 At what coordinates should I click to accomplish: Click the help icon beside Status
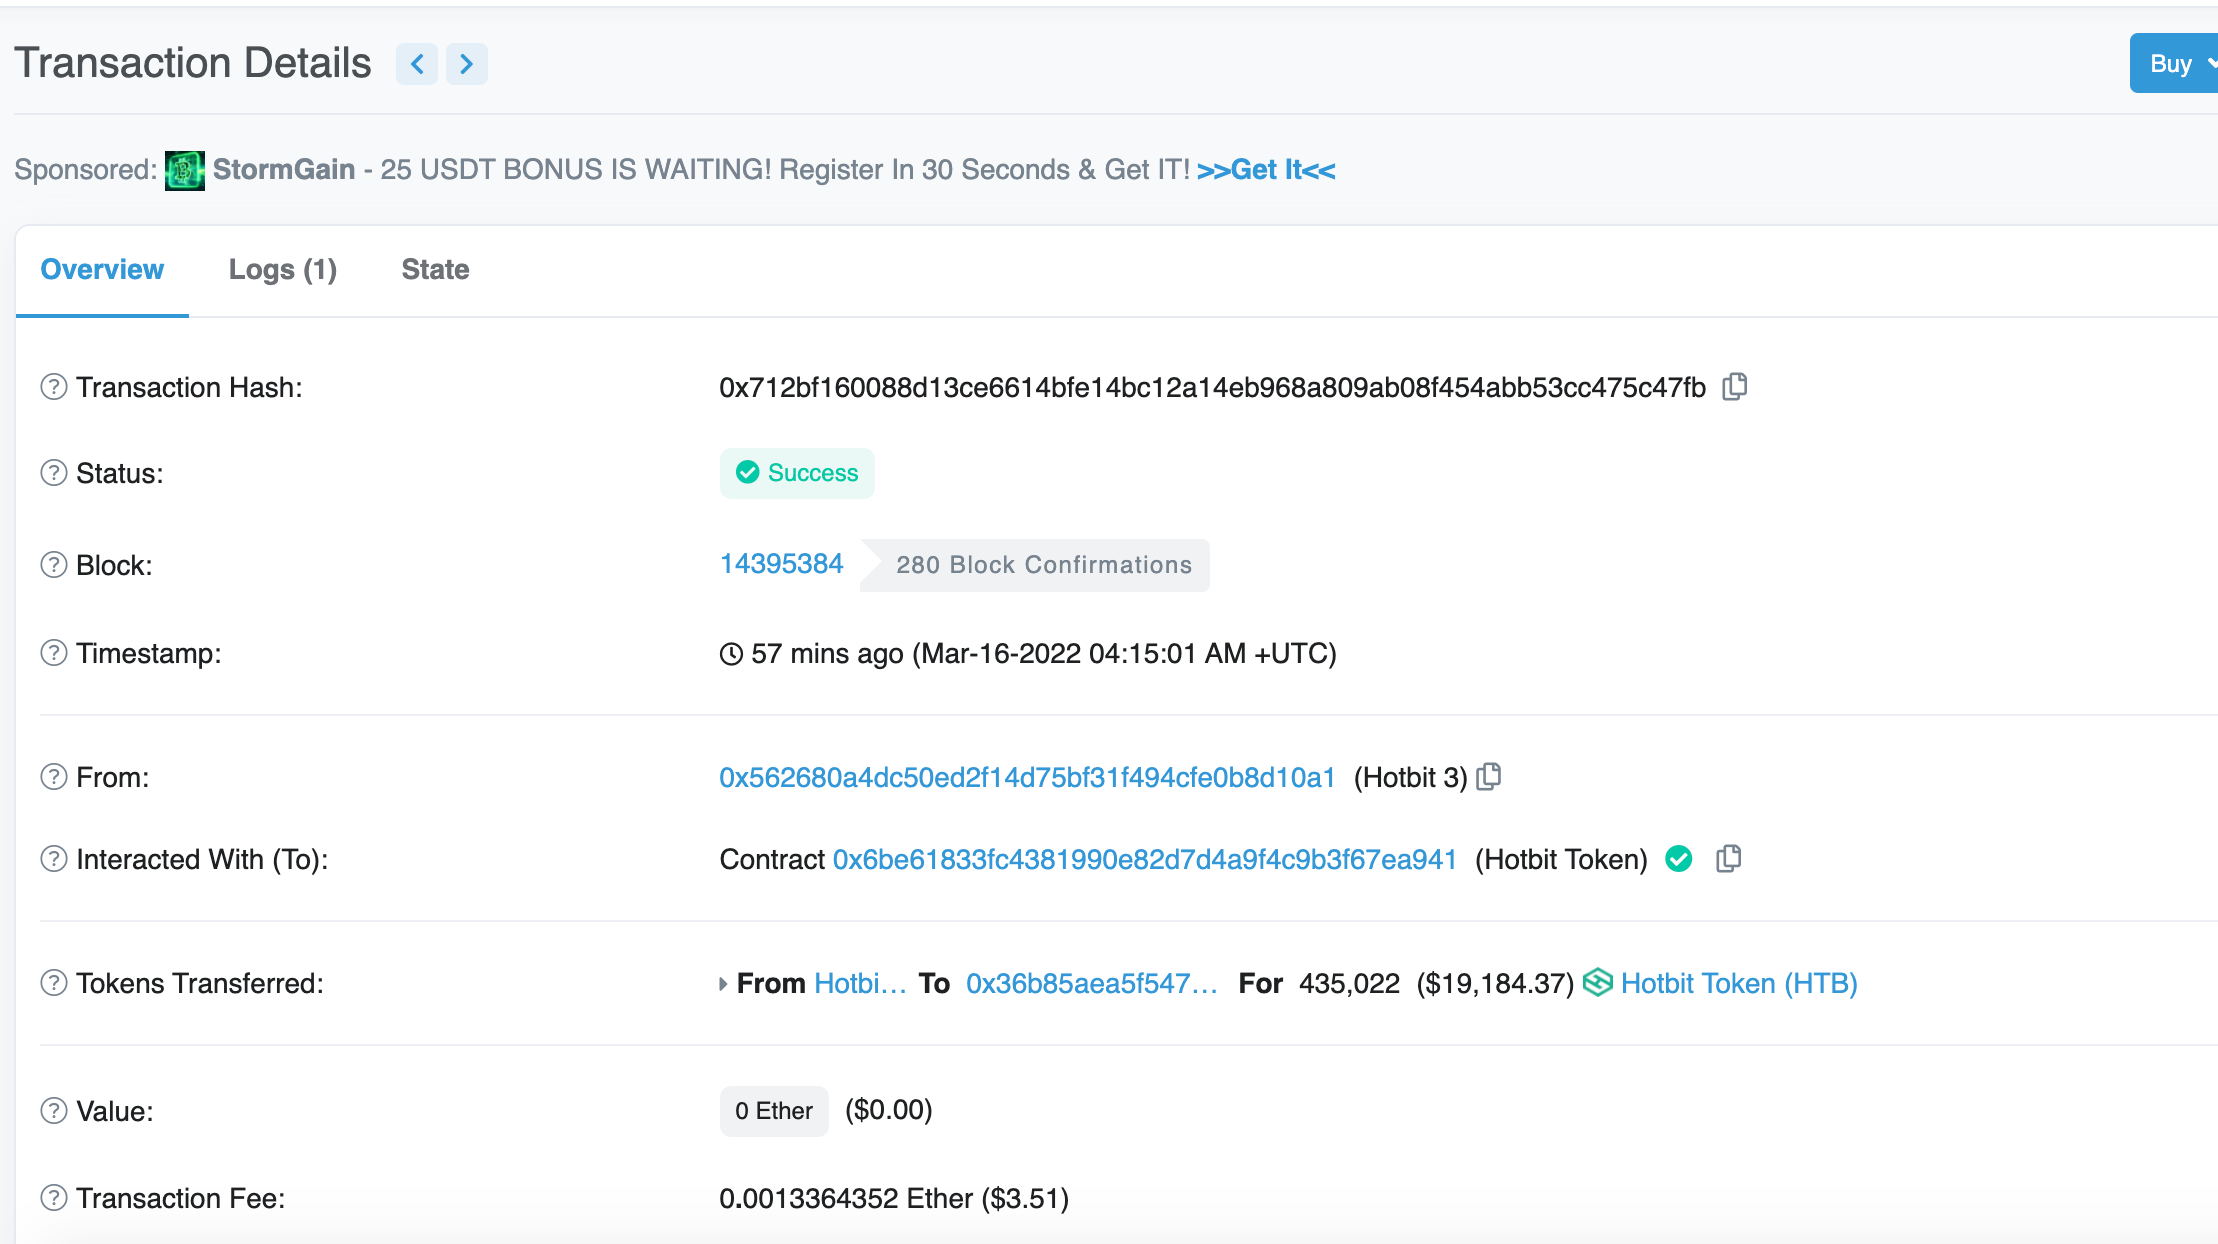tap(53, 473)
